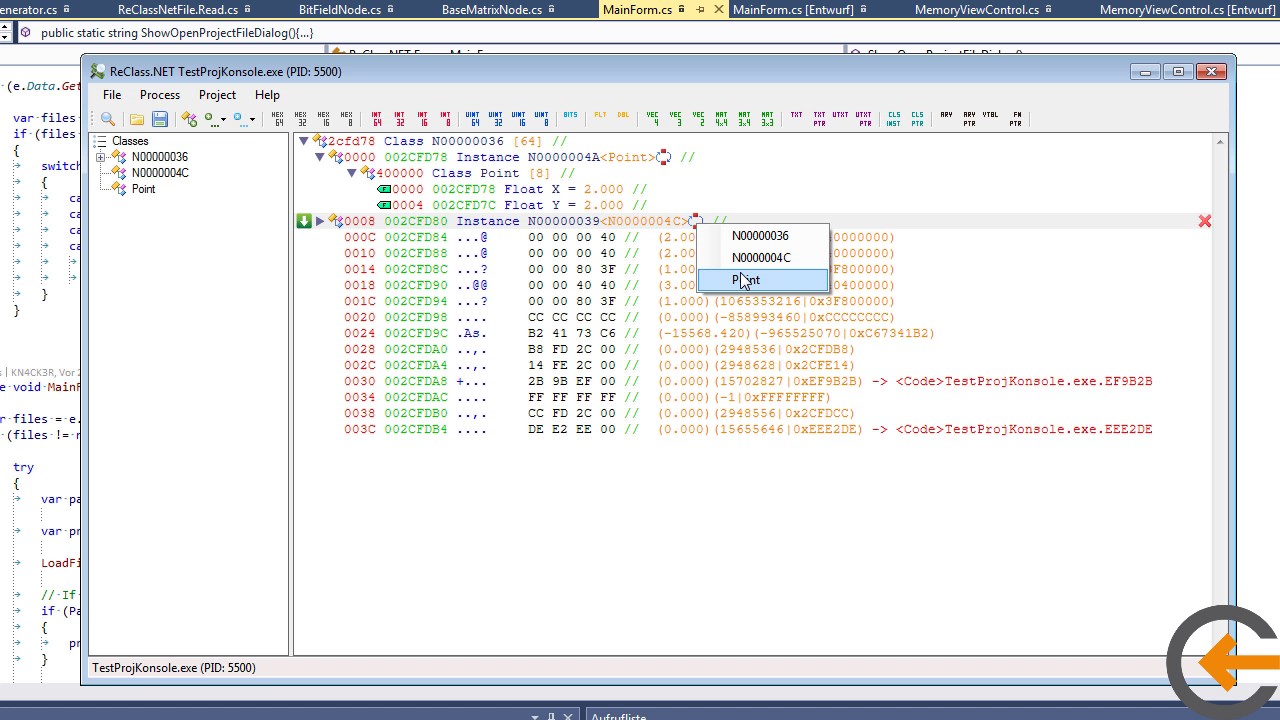Screen dimensions: 1280x720
Task: Select the UINT 8 node type
Action: pos(542,119)
